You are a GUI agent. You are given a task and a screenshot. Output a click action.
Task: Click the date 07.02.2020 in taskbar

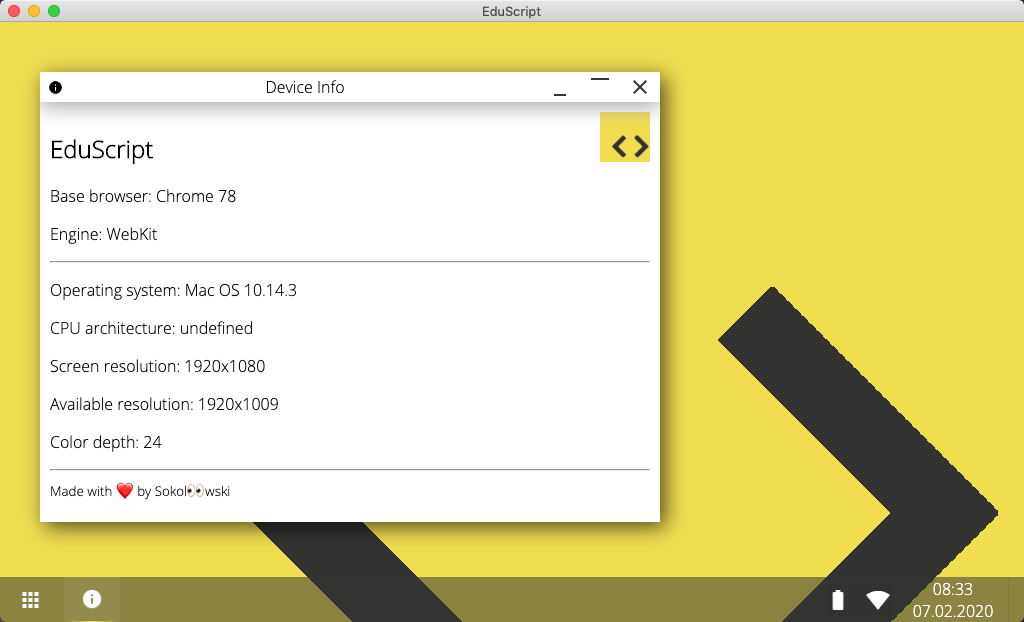pos(953,612)
